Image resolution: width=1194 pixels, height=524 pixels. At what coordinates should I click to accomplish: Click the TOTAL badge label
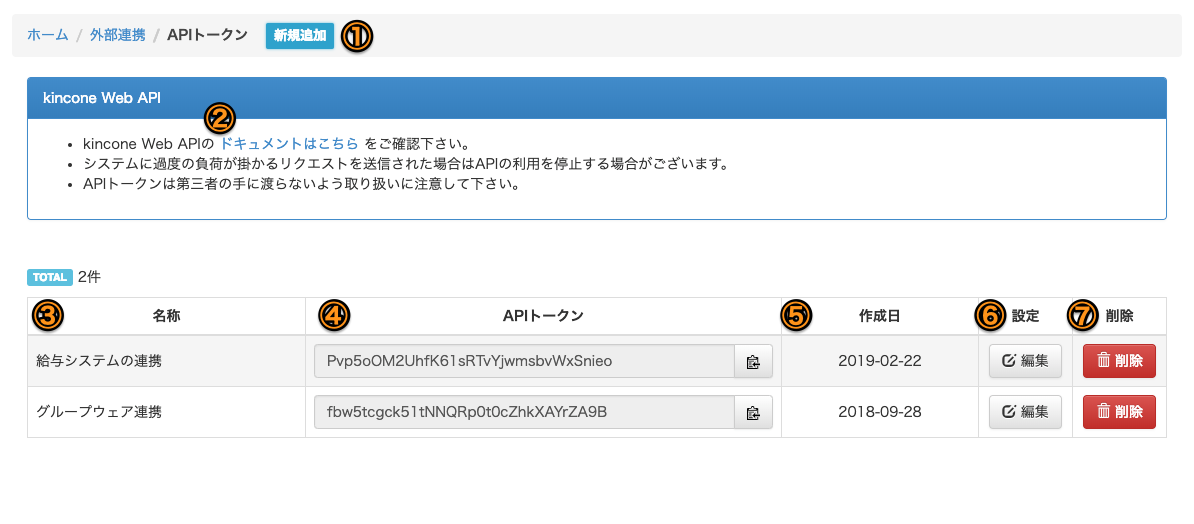49,277
